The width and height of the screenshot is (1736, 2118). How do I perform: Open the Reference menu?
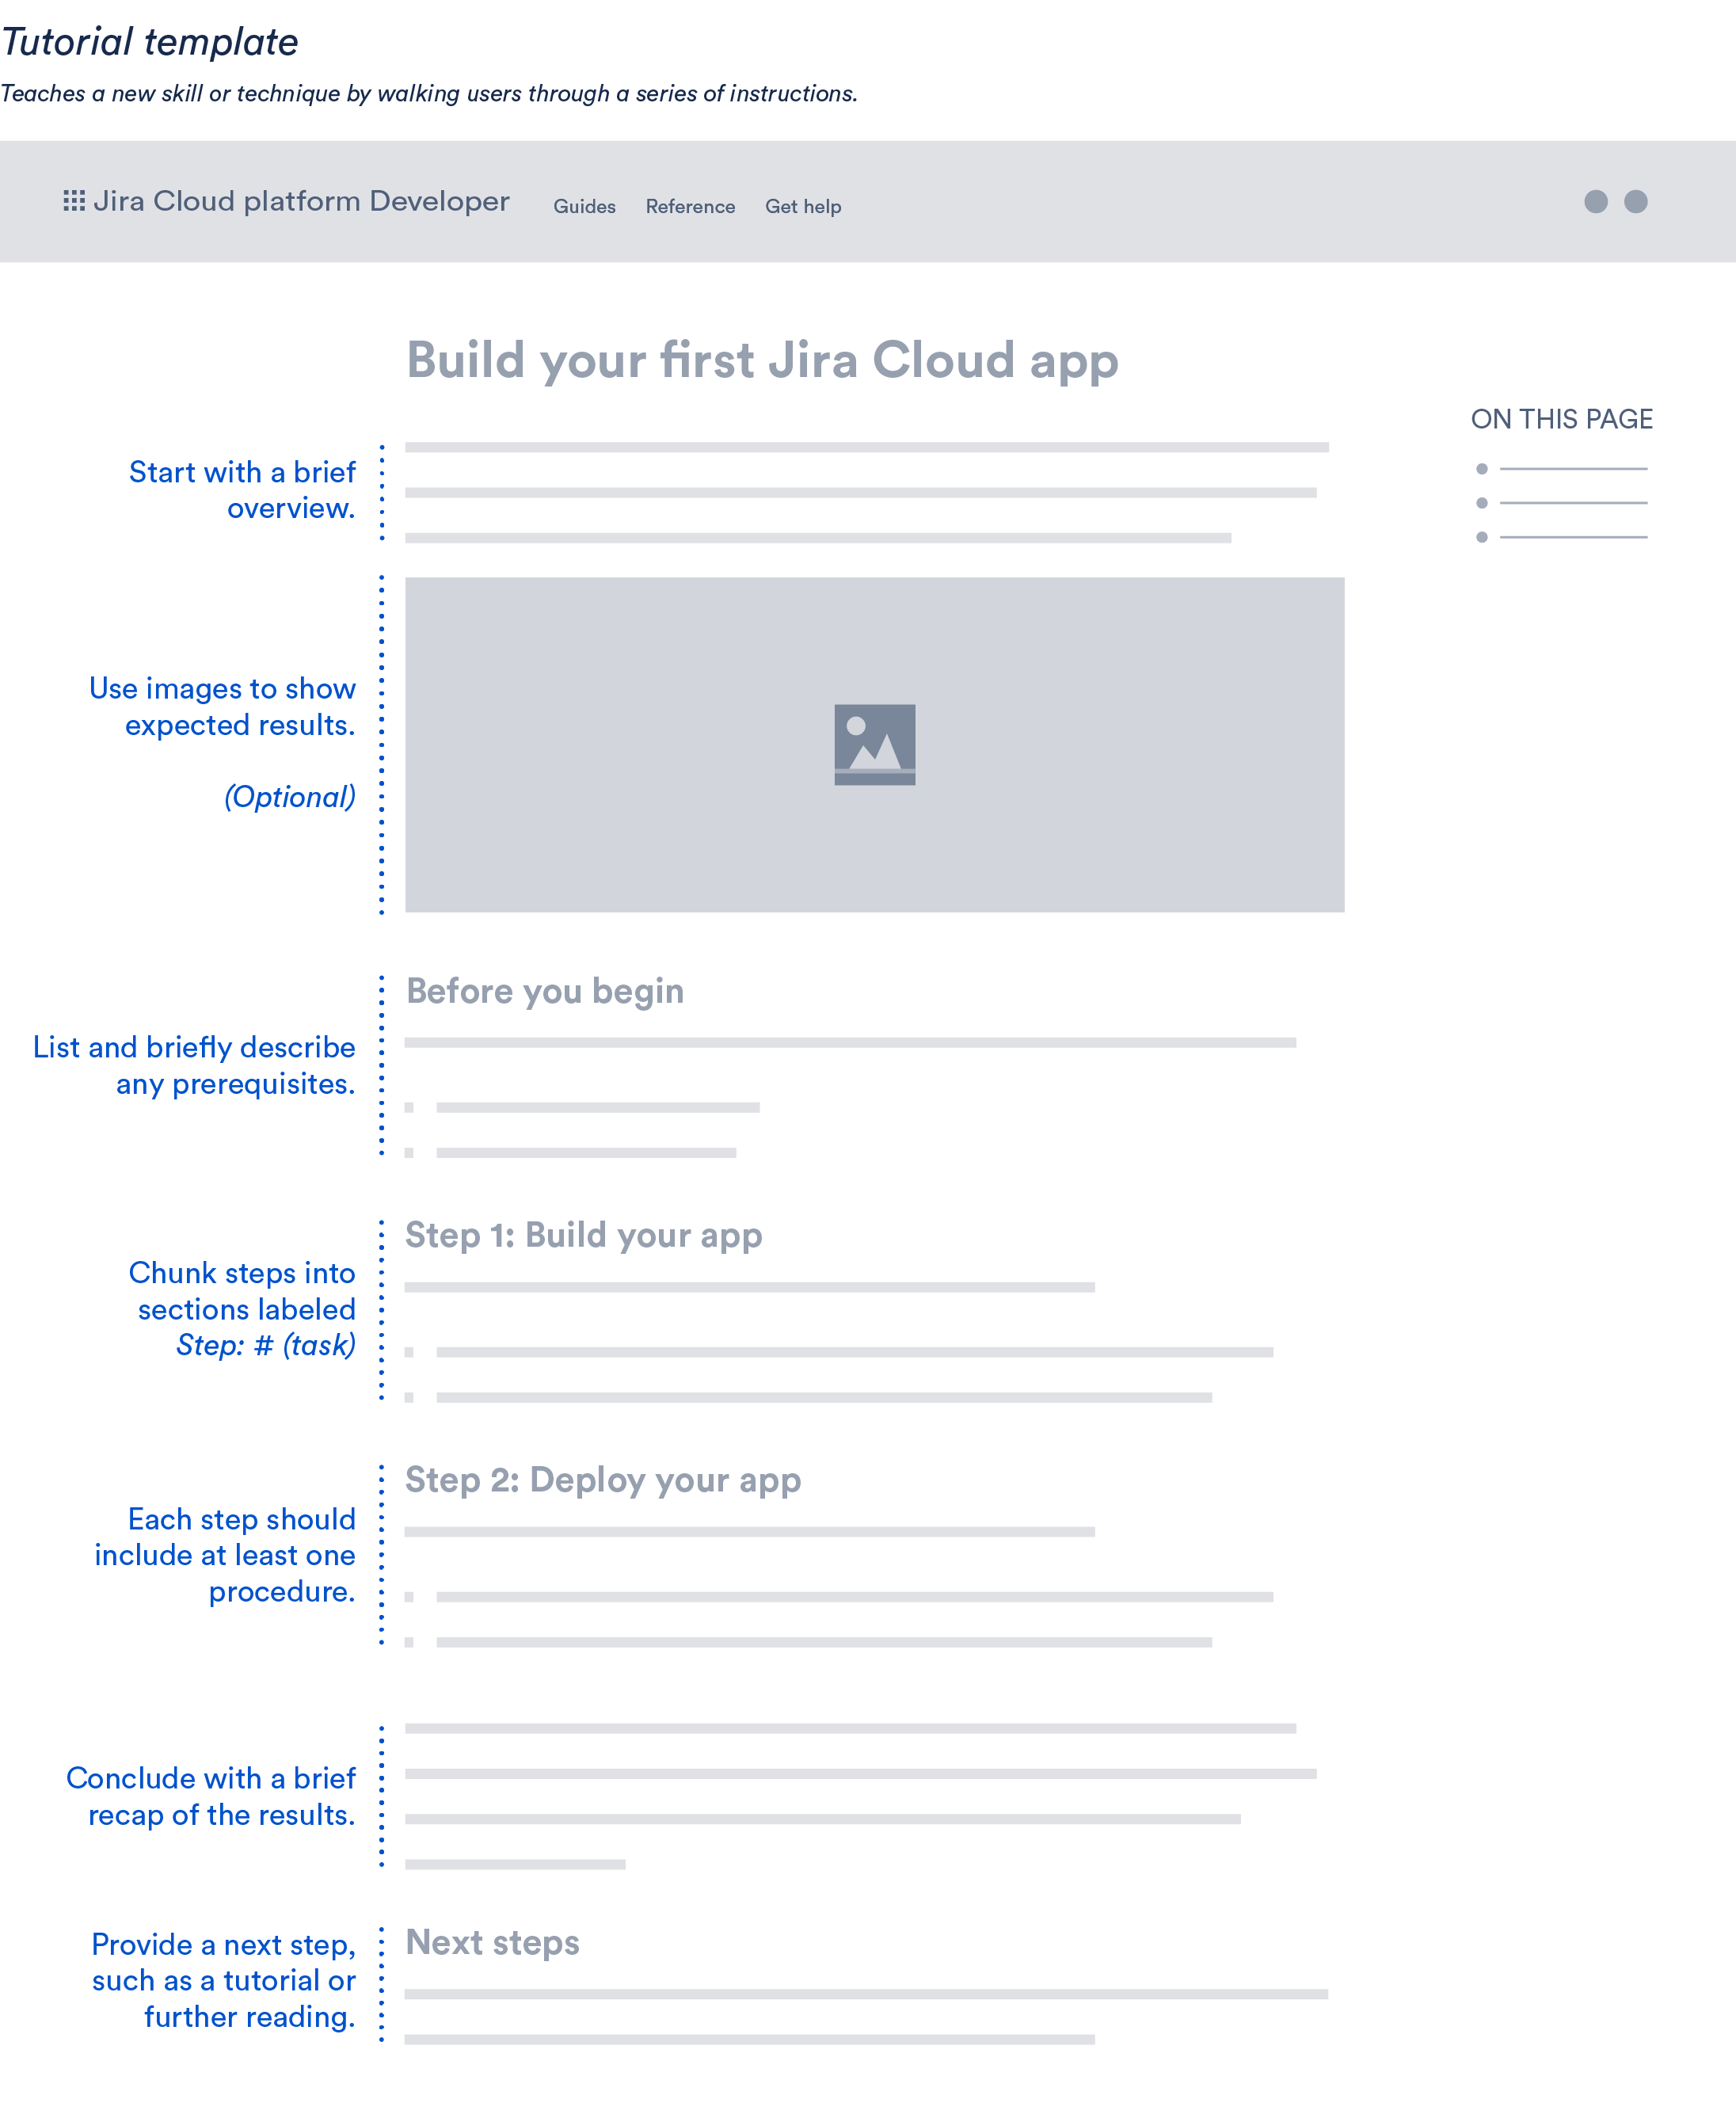[690, 207]
